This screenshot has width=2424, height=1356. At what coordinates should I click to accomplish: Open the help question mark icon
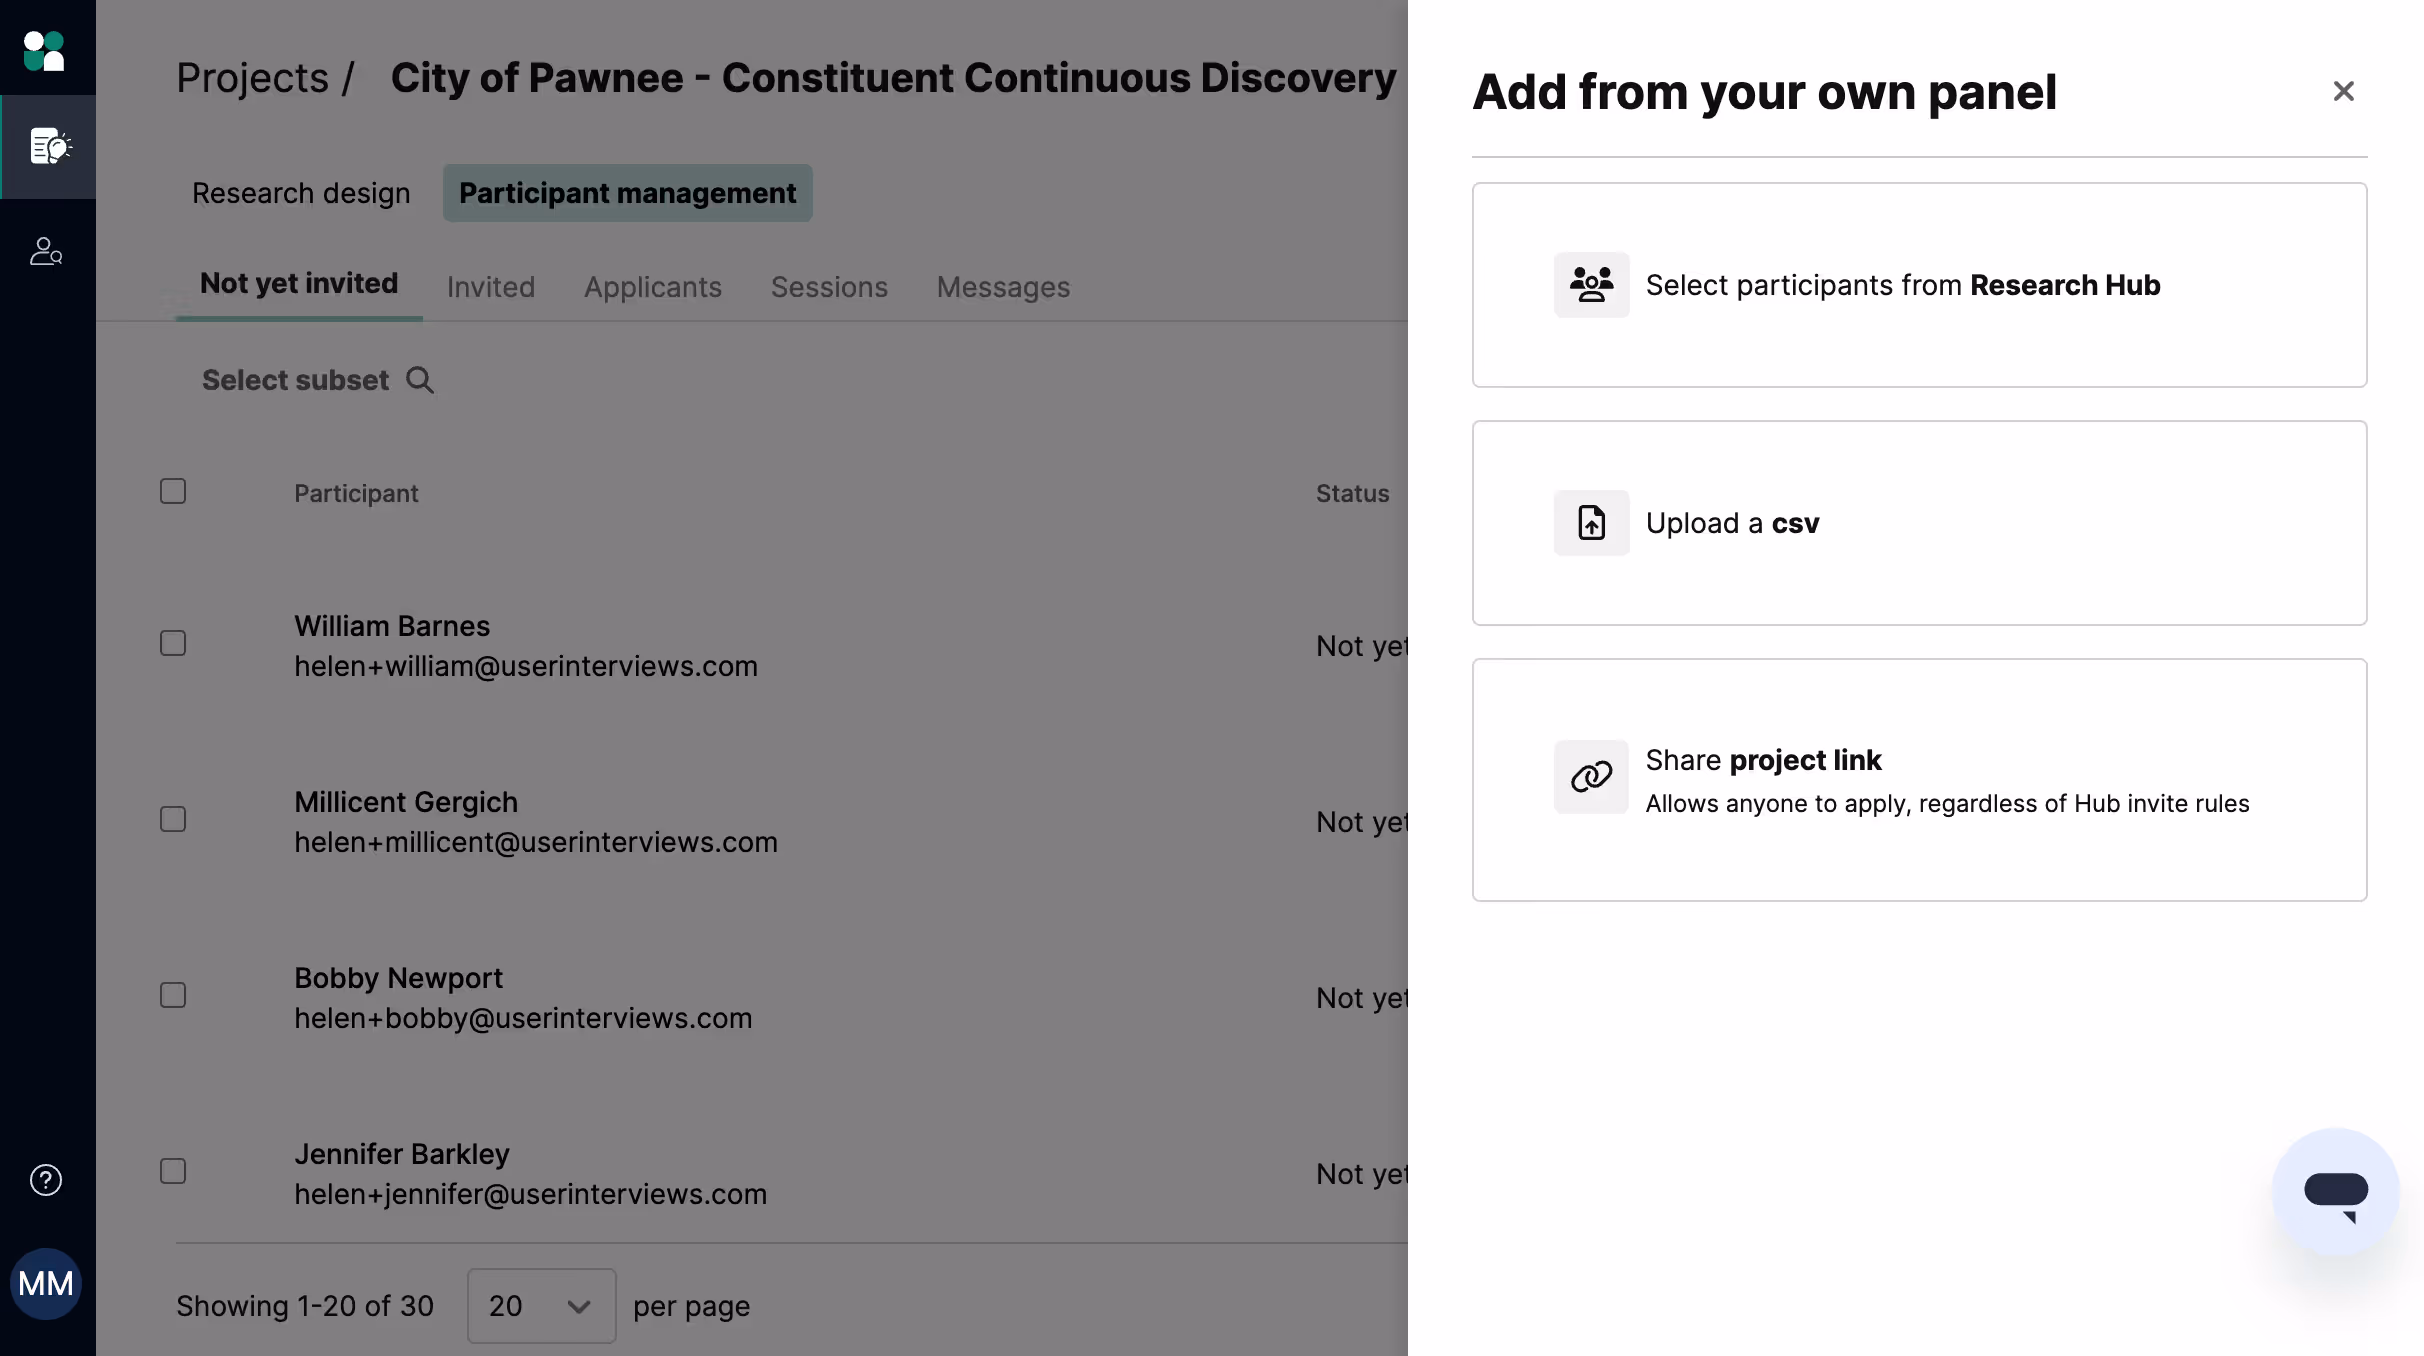[46, 1180]
